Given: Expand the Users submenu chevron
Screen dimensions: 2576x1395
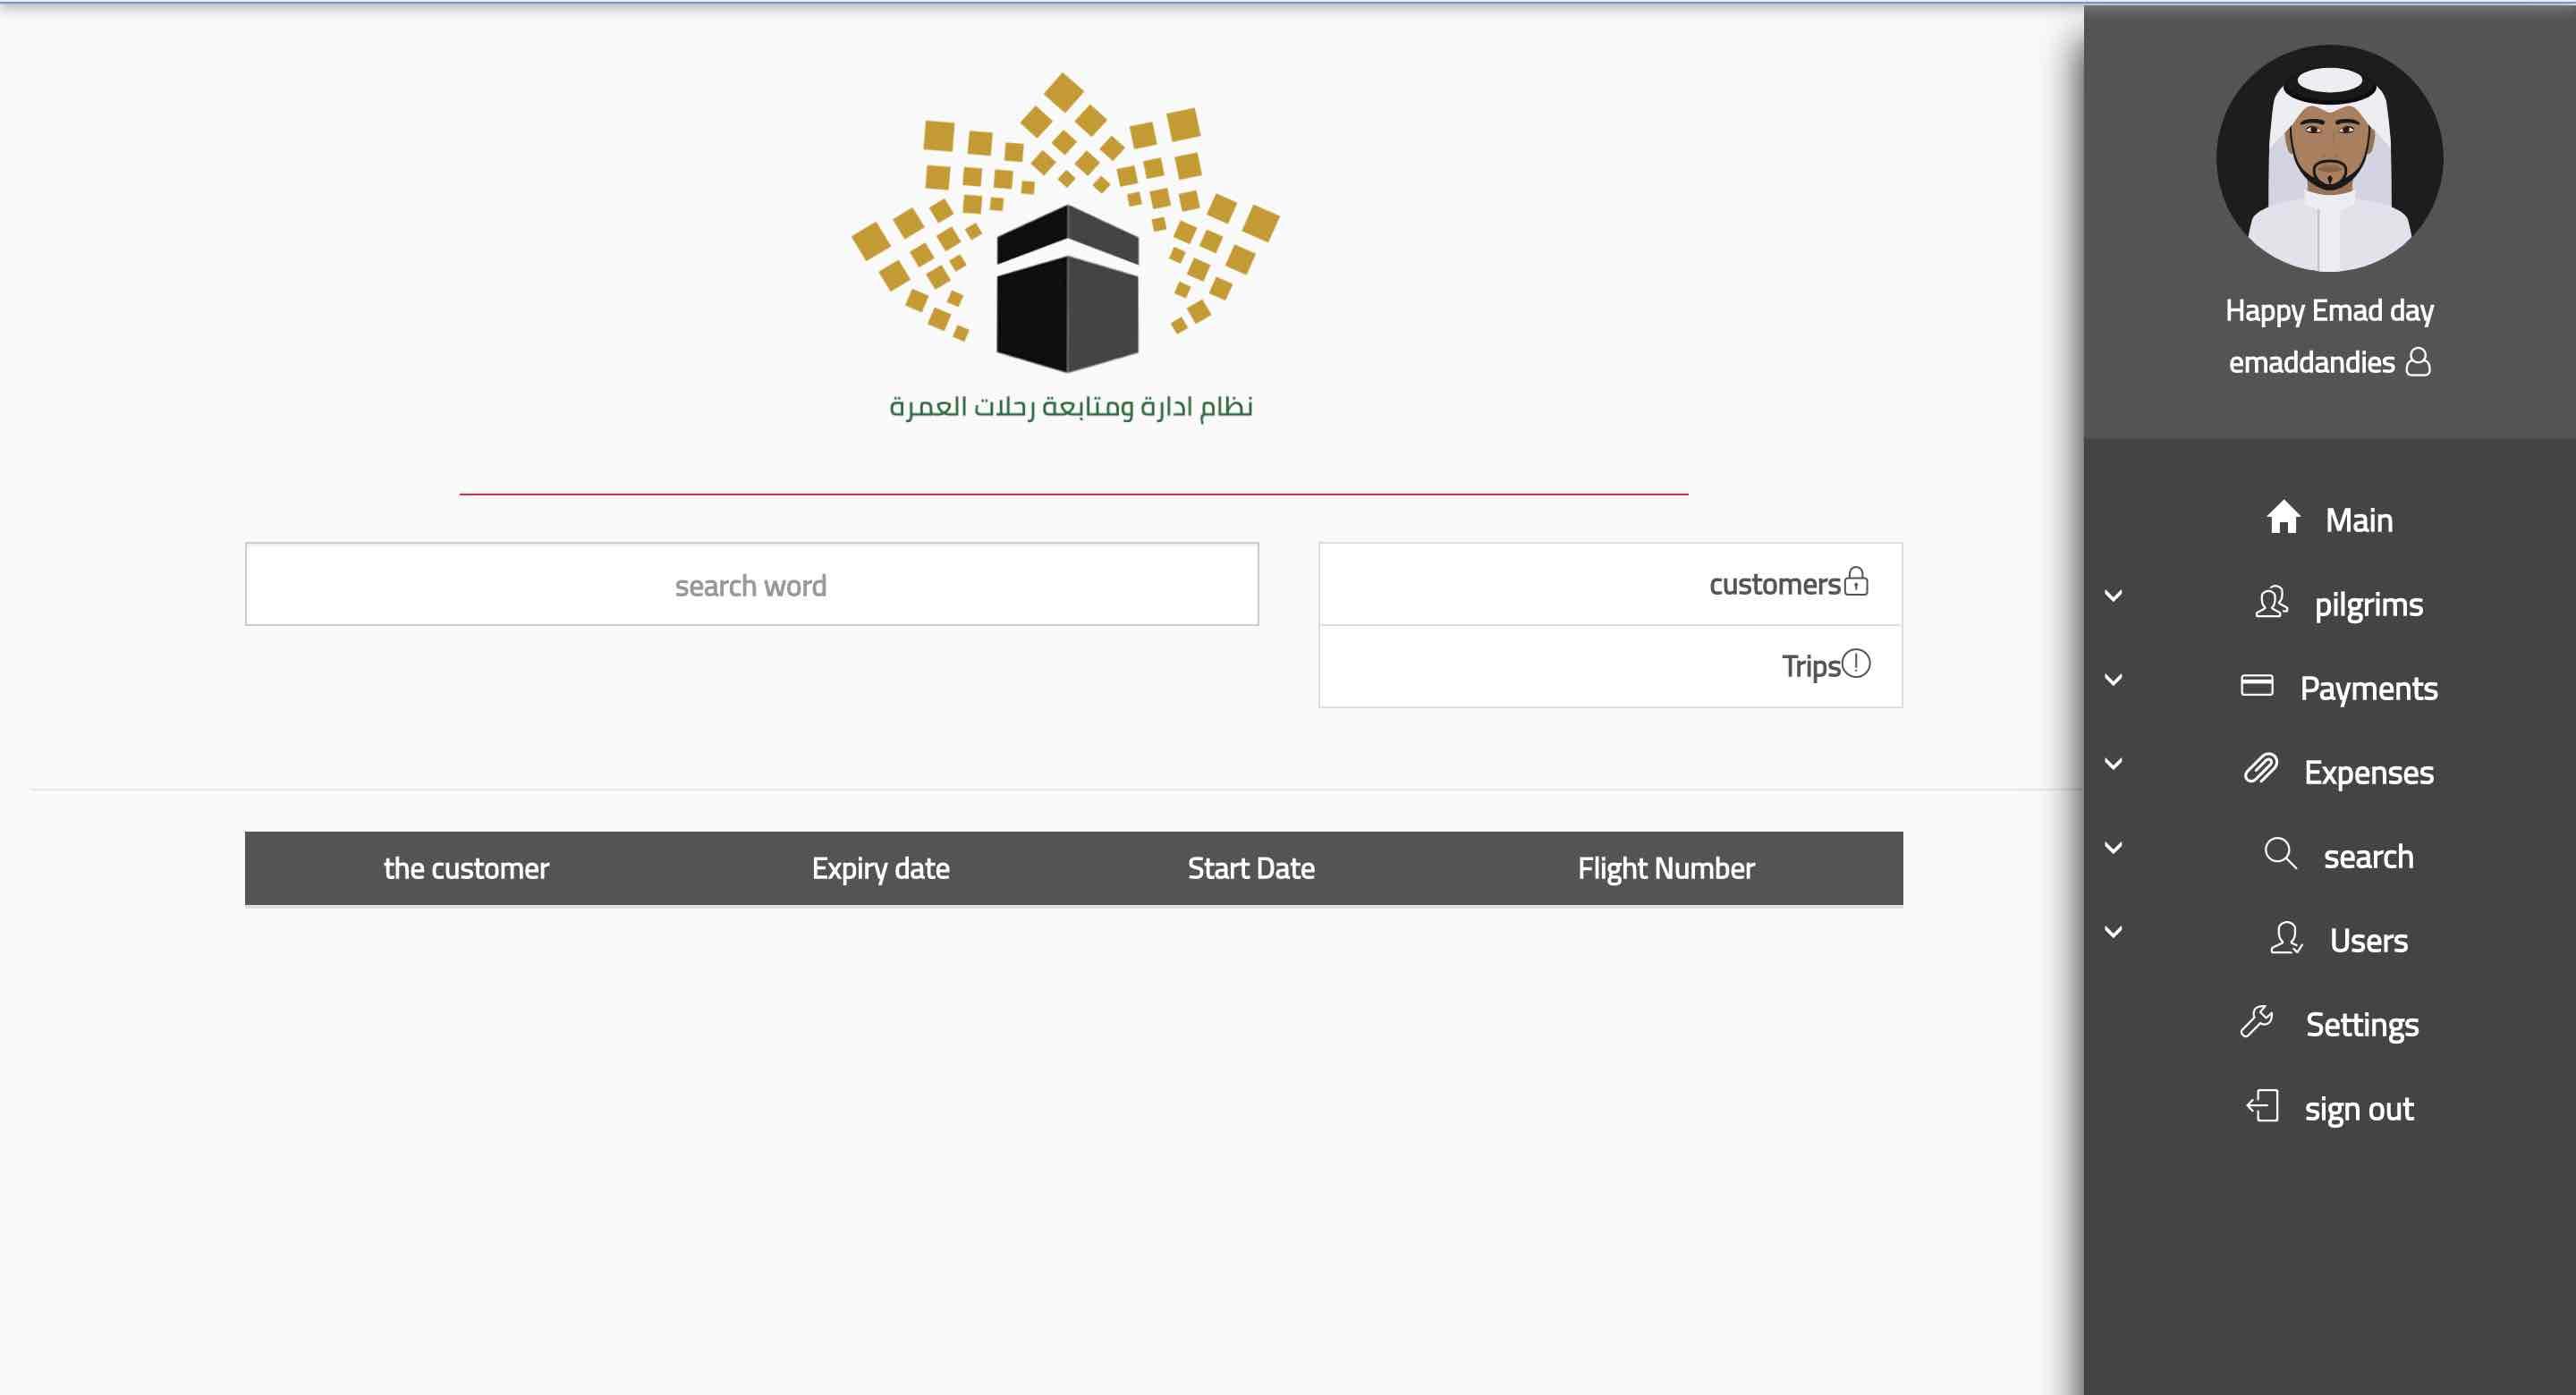Looking at the screenshot, I should tap(2113, 932).
